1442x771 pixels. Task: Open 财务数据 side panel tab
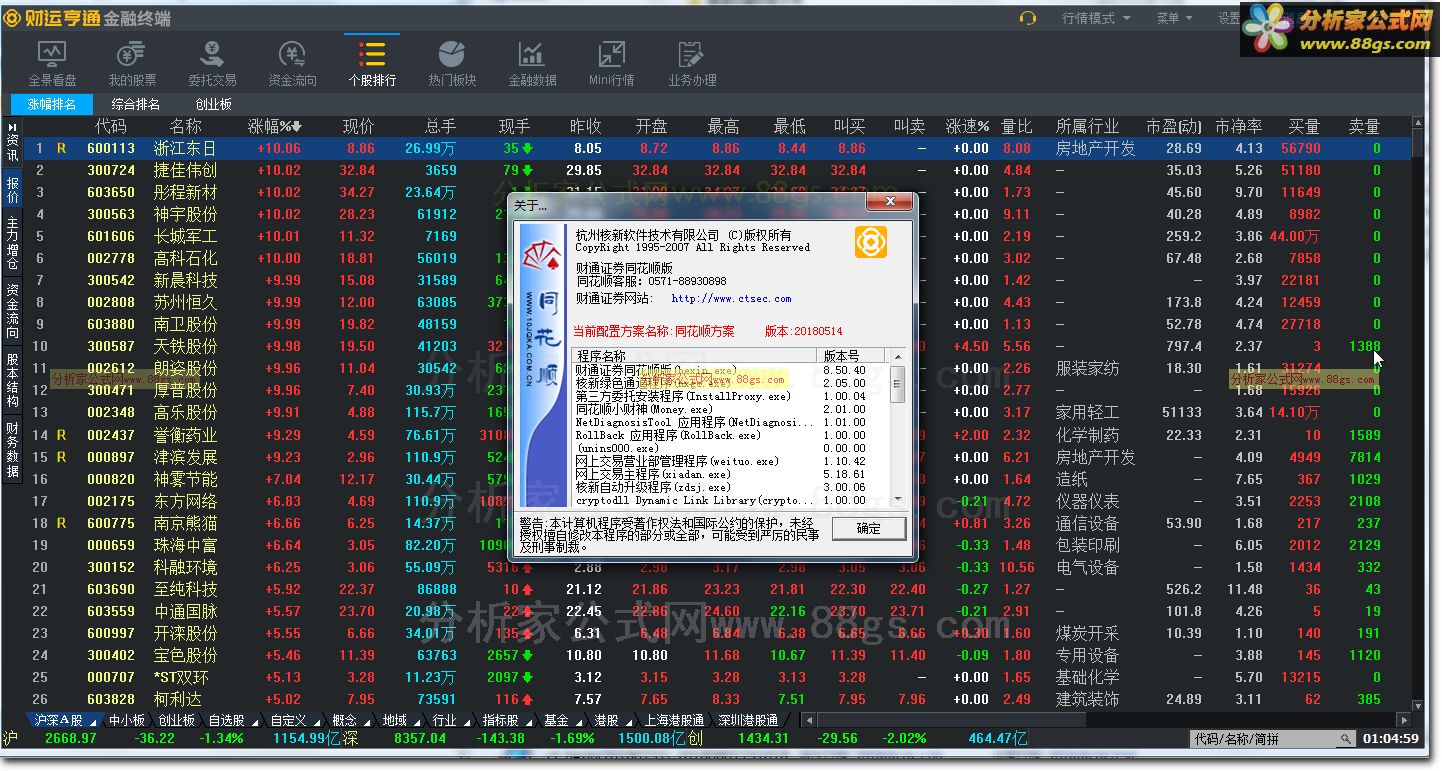tap(13, 450)
